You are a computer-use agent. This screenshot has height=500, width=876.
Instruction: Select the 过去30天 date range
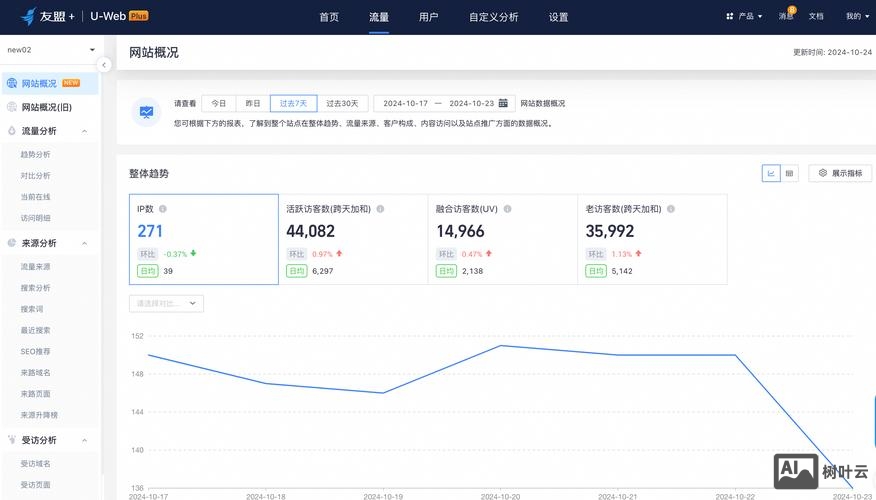click(x=342, y=103)
